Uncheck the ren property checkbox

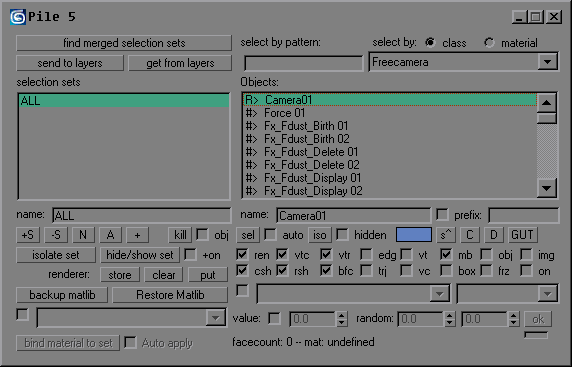coord(242,254)
